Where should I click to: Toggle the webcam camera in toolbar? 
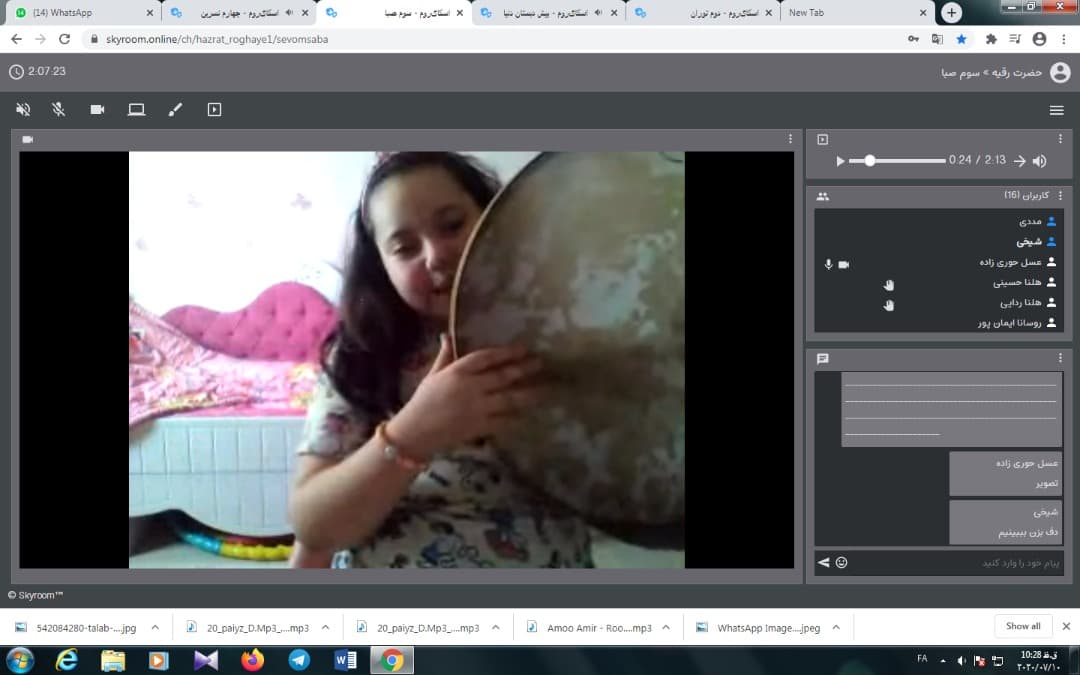(x=97, y=110)
